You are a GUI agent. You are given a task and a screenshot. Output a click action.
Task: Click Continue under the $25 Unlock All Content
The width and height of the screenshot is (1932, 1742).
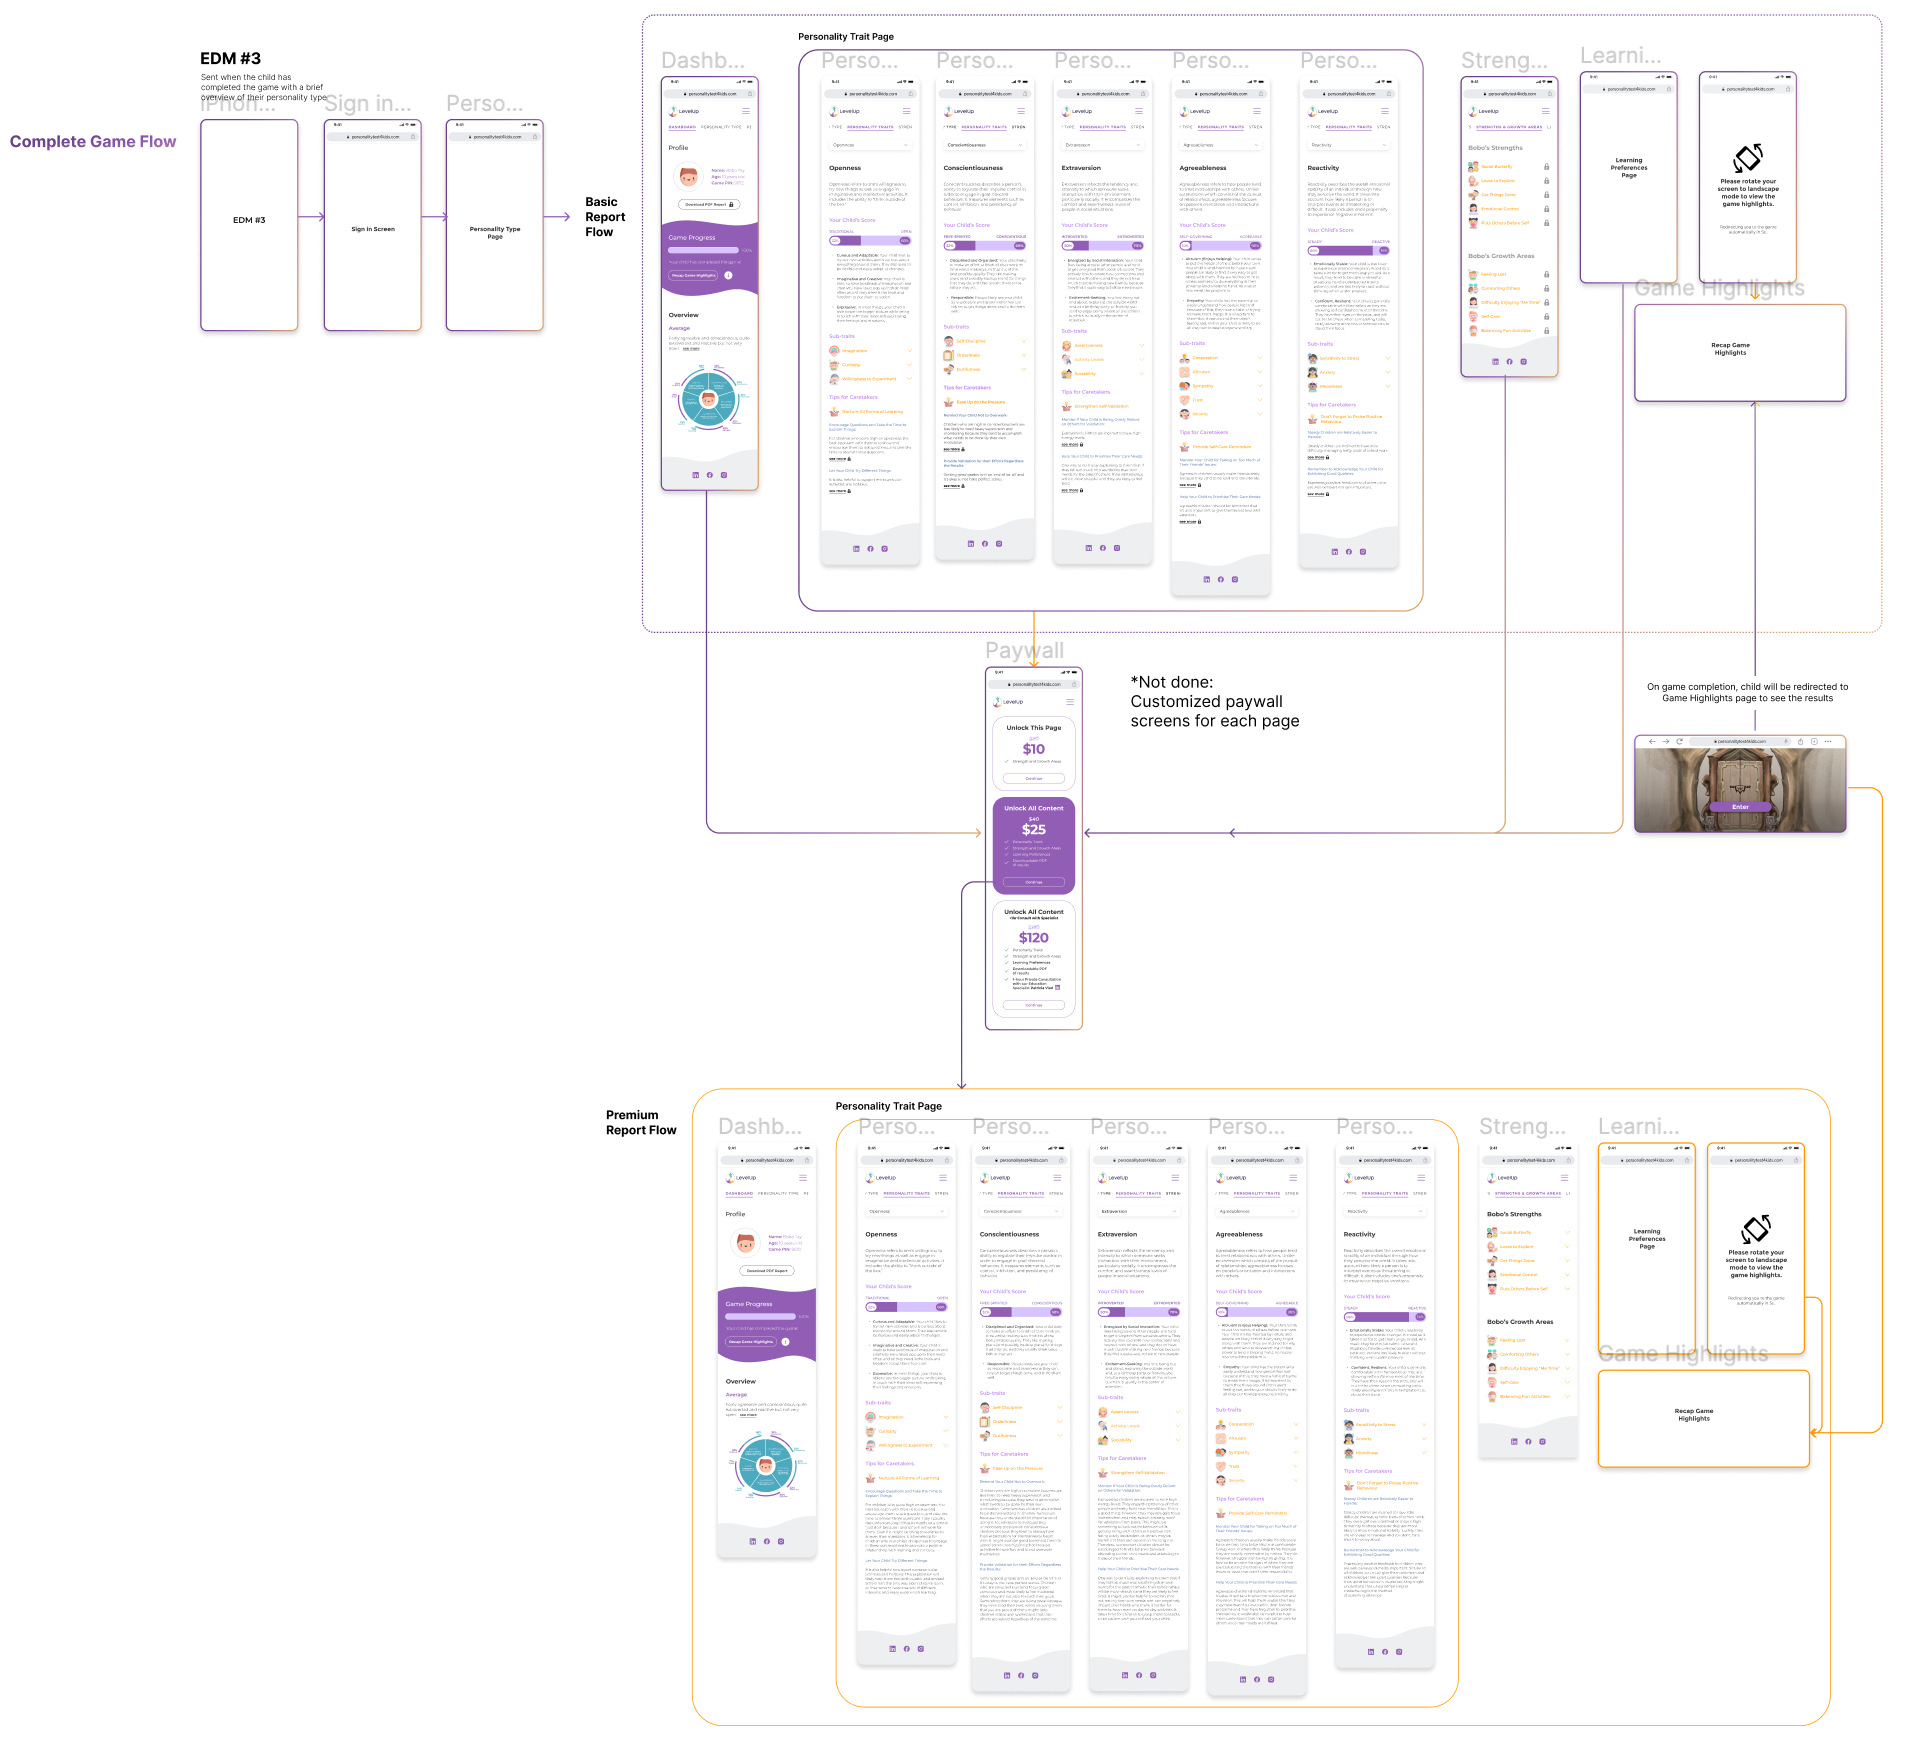pos(1034,882)
